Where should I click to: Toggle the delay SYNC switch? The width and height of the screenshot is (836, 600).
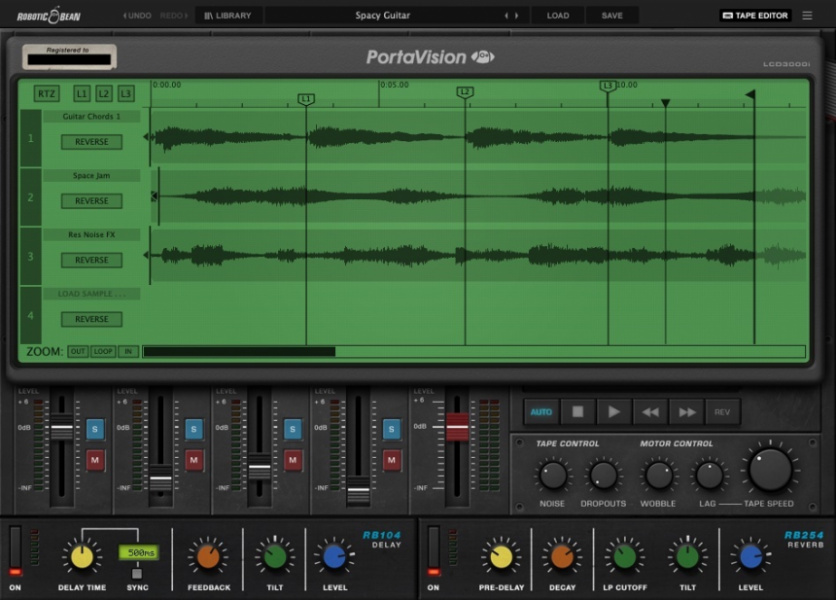pyautogui.click(x=137, y=573)
